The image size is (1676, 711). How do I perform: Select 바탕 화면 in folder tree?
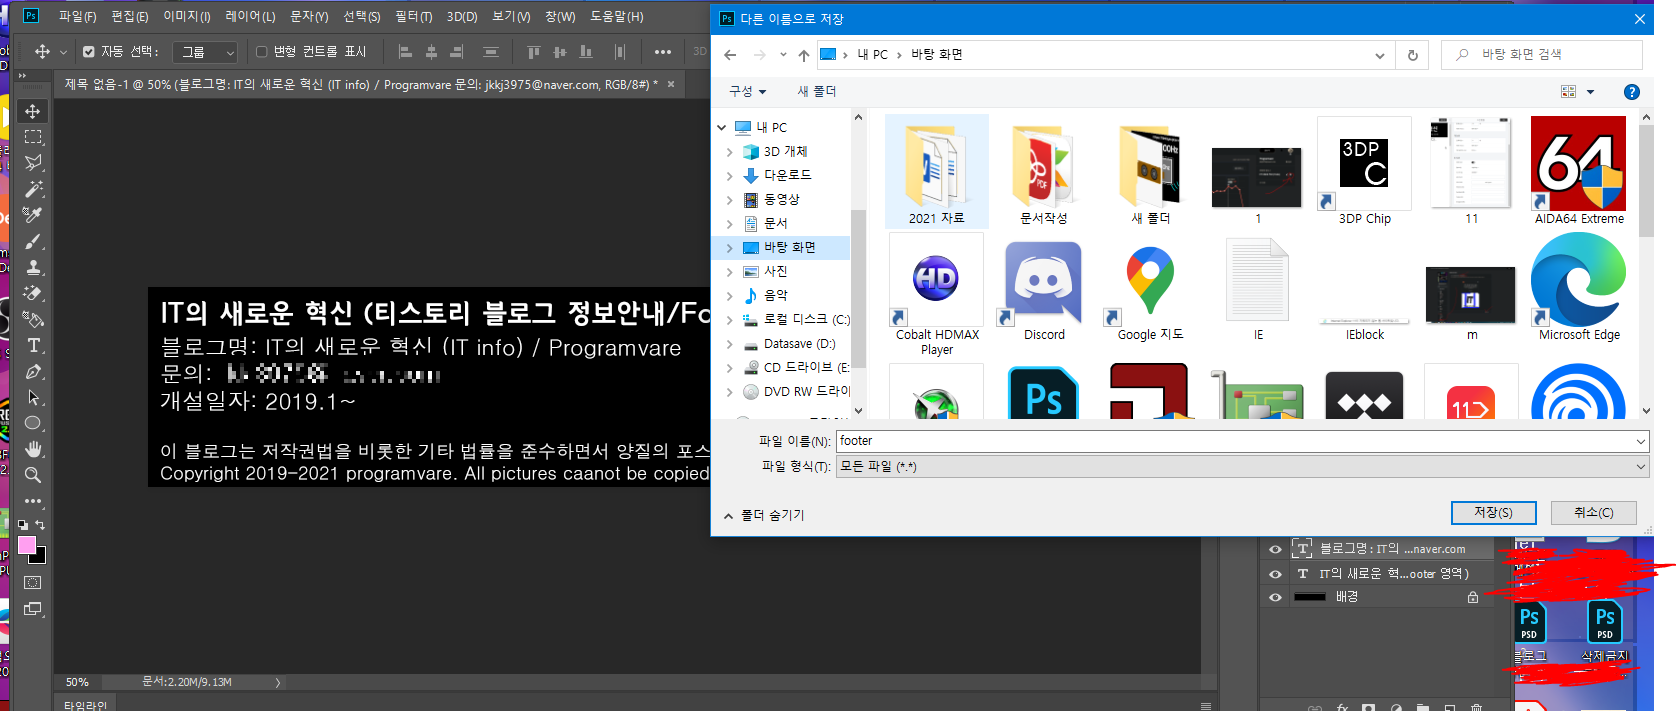789,247
